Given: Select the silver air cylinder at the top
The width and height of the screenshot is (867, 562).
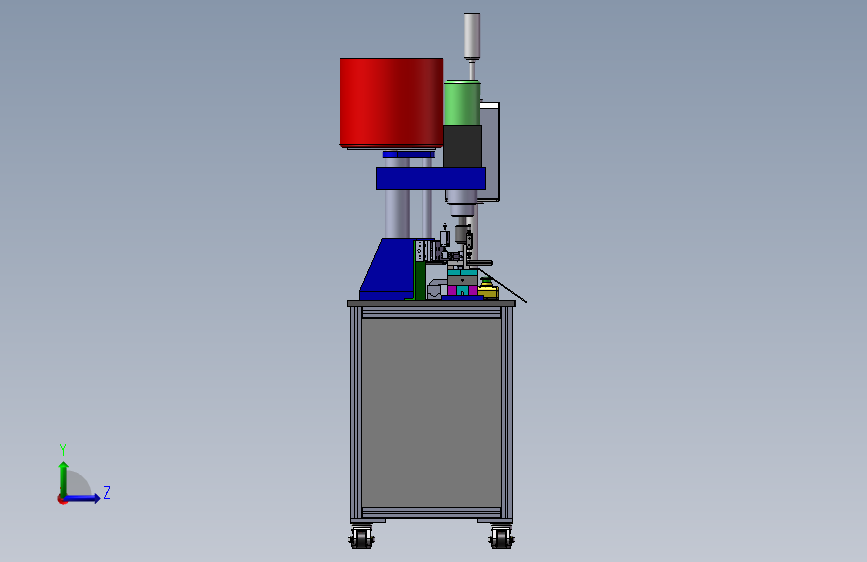Looking at the screenshot, I should [472, 35].
